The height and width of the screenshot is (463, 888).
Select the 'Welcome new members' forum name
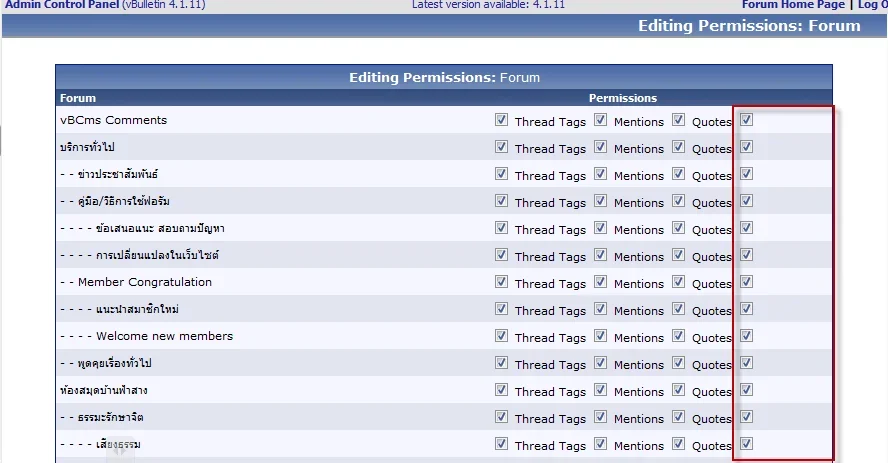coord(164,336)
